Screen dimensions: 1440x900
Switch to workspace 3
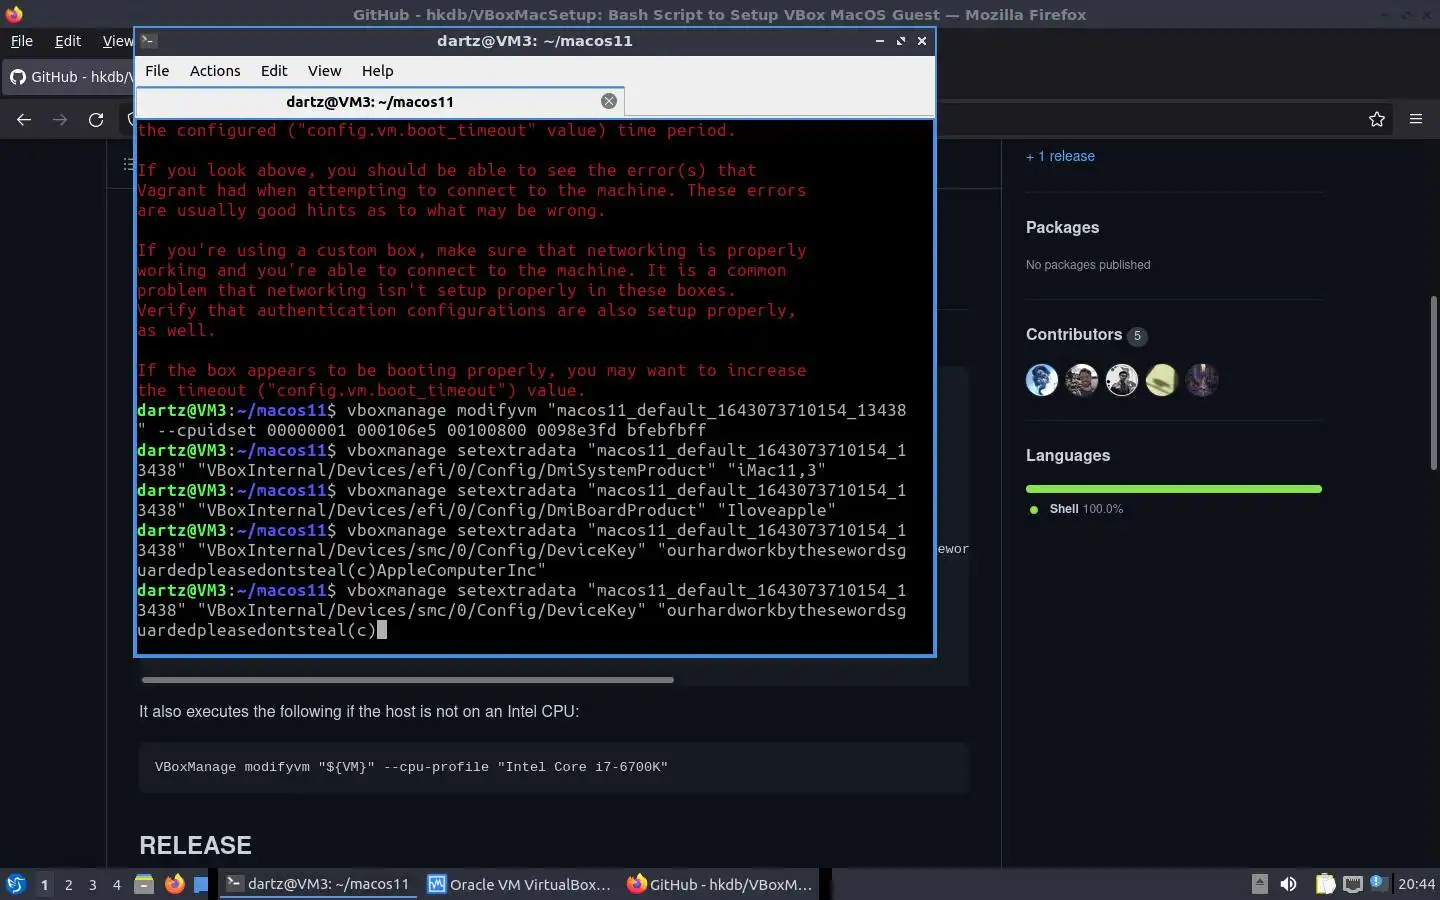[93, 884]
